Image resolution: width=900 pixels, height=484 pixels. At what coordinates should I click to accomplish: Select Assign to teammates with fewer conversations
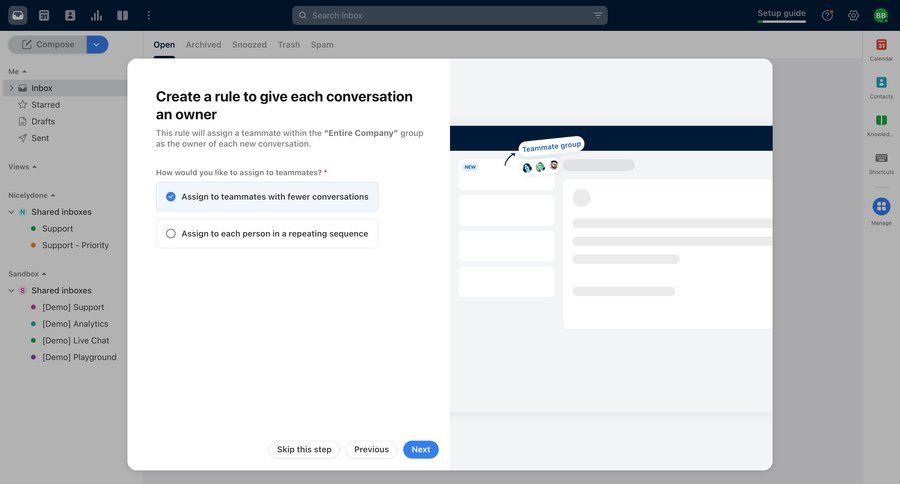point(267,197)
